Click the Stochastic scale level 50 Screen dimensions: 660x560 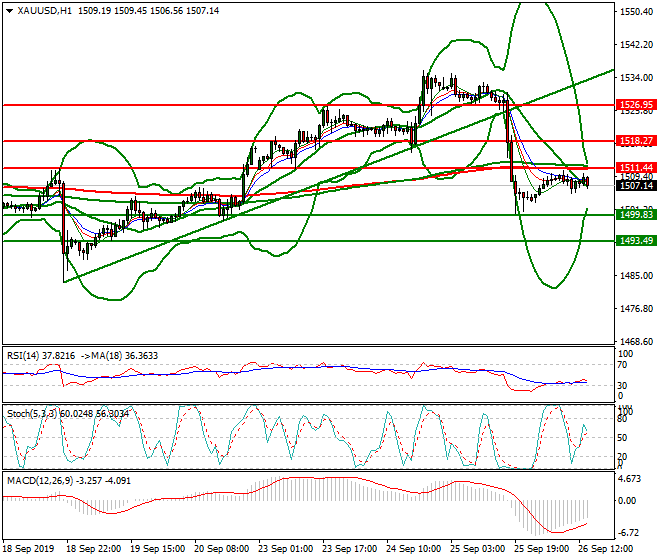point(622,438)
